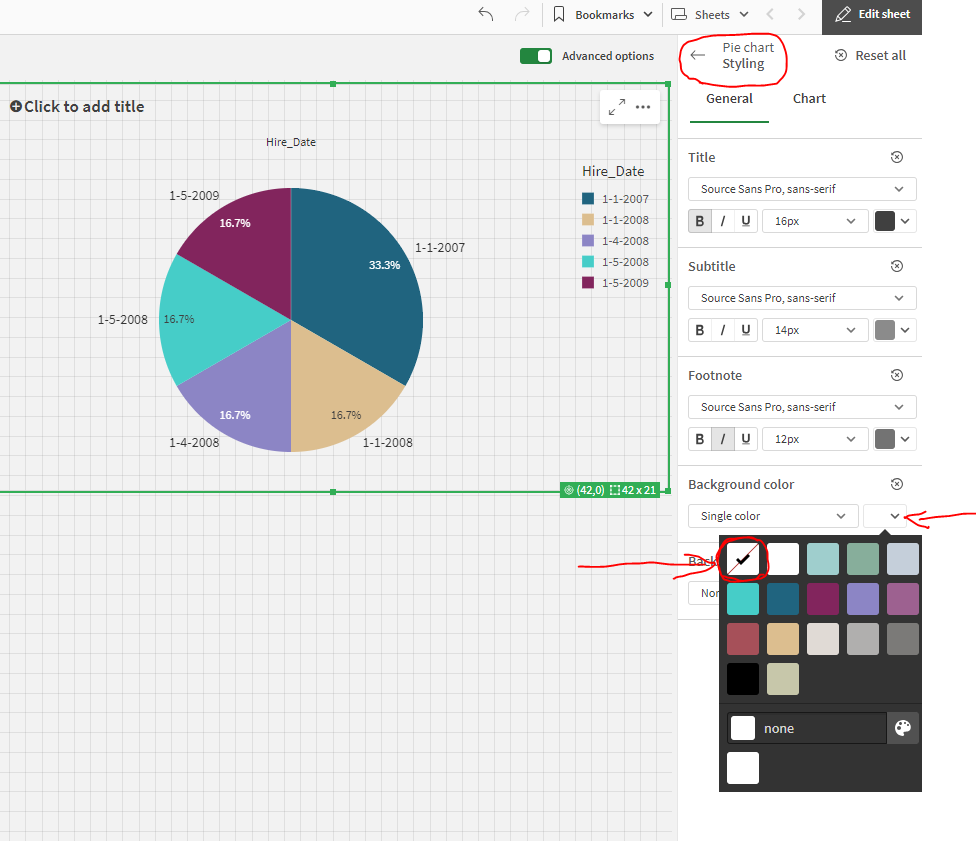Viewport: 976px width, 841px height.
Task: Reset the Subtitle styling settings
Action: click(x=896, y=266)
